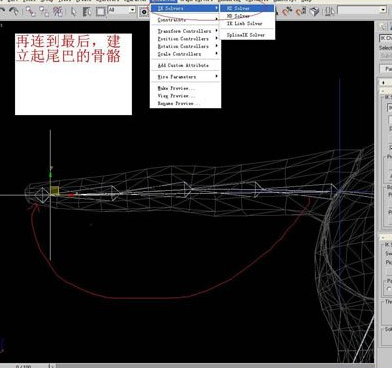Select the Select and Link tool

[x=31, y=12]
